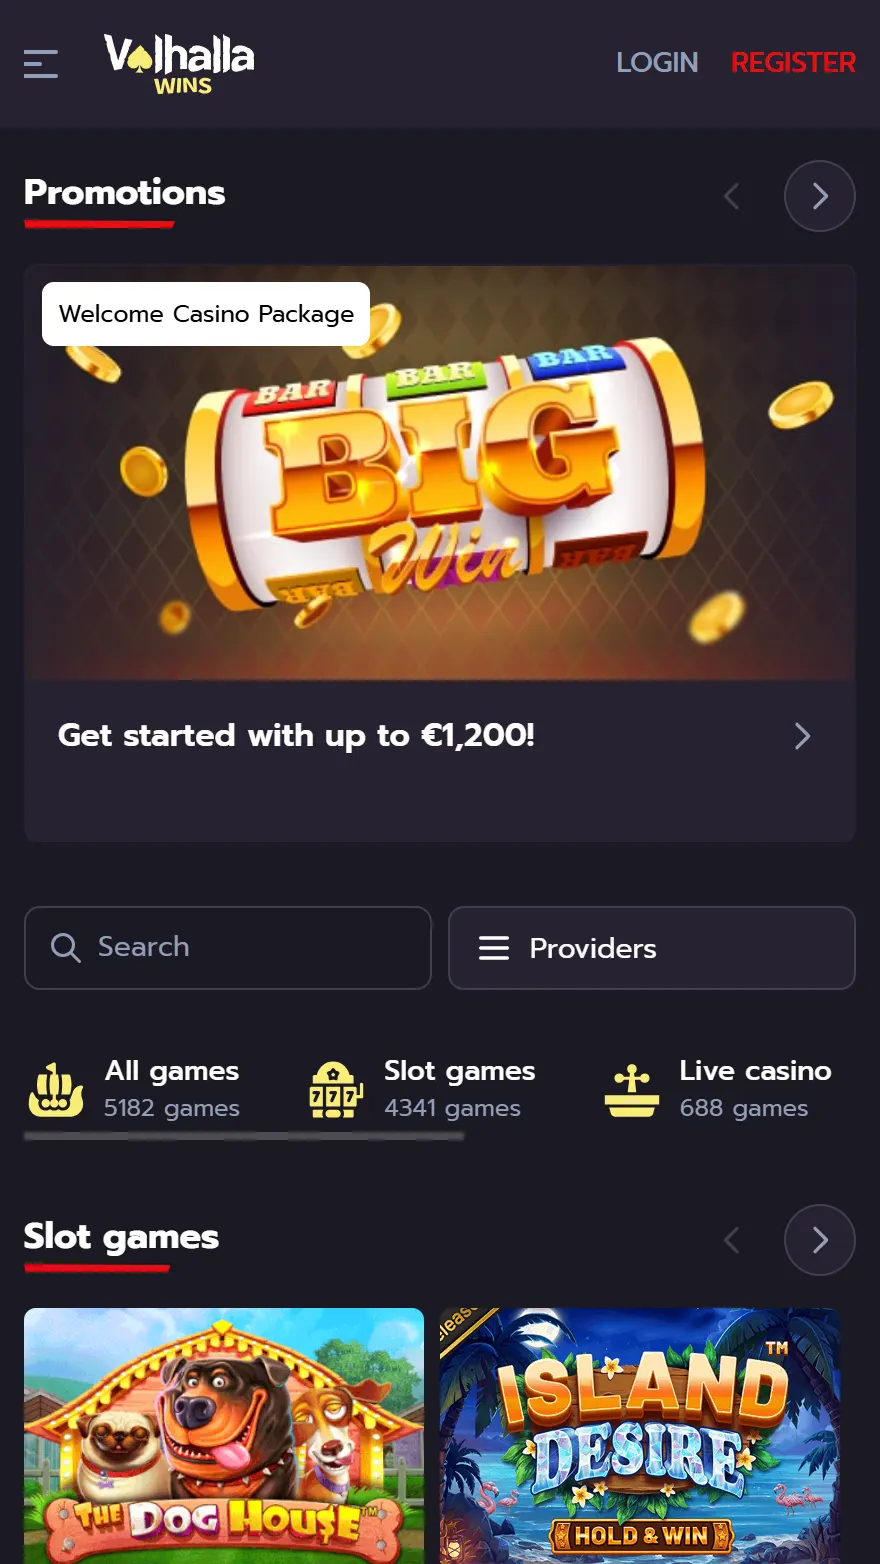Open the hamburger menu icon
The height and width of the screenshot is (1564, 880).
pyautogui.click(x=41, y=64)
